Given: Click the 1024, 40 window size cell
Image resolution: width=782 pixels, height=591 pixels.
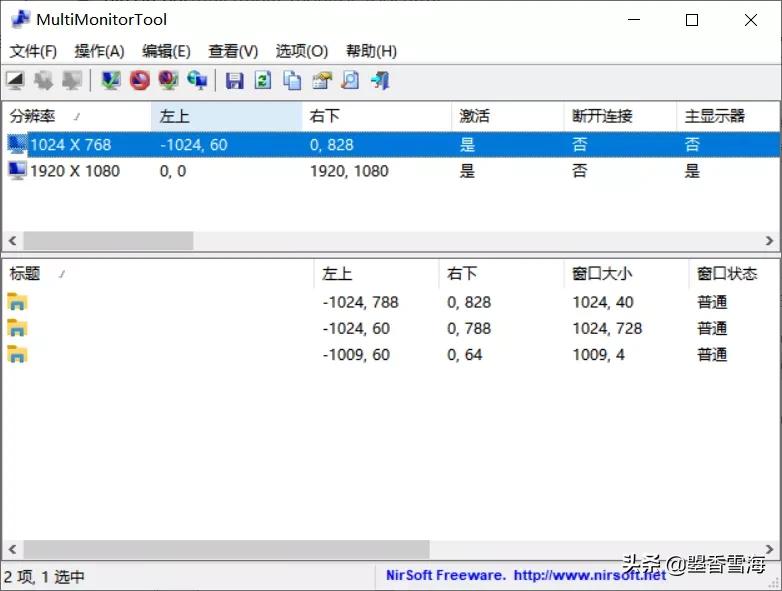Looking at the screenshot, I should click(x=603, y=302).
